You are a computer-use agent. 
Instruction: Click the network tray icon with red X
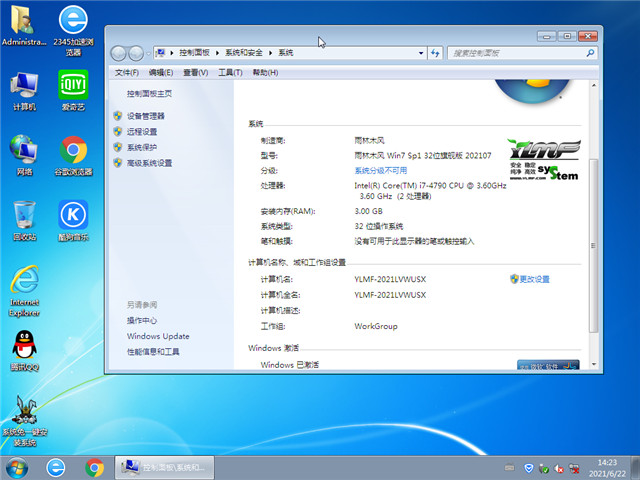[x=574, y=469]
